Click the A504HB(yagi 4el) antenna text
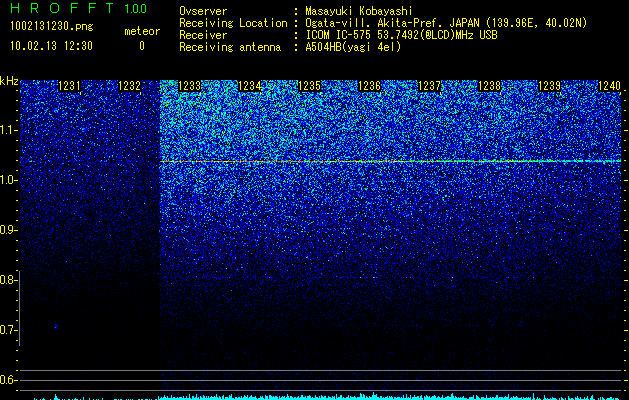Screen dimensions: 629x400 (353, 47)
